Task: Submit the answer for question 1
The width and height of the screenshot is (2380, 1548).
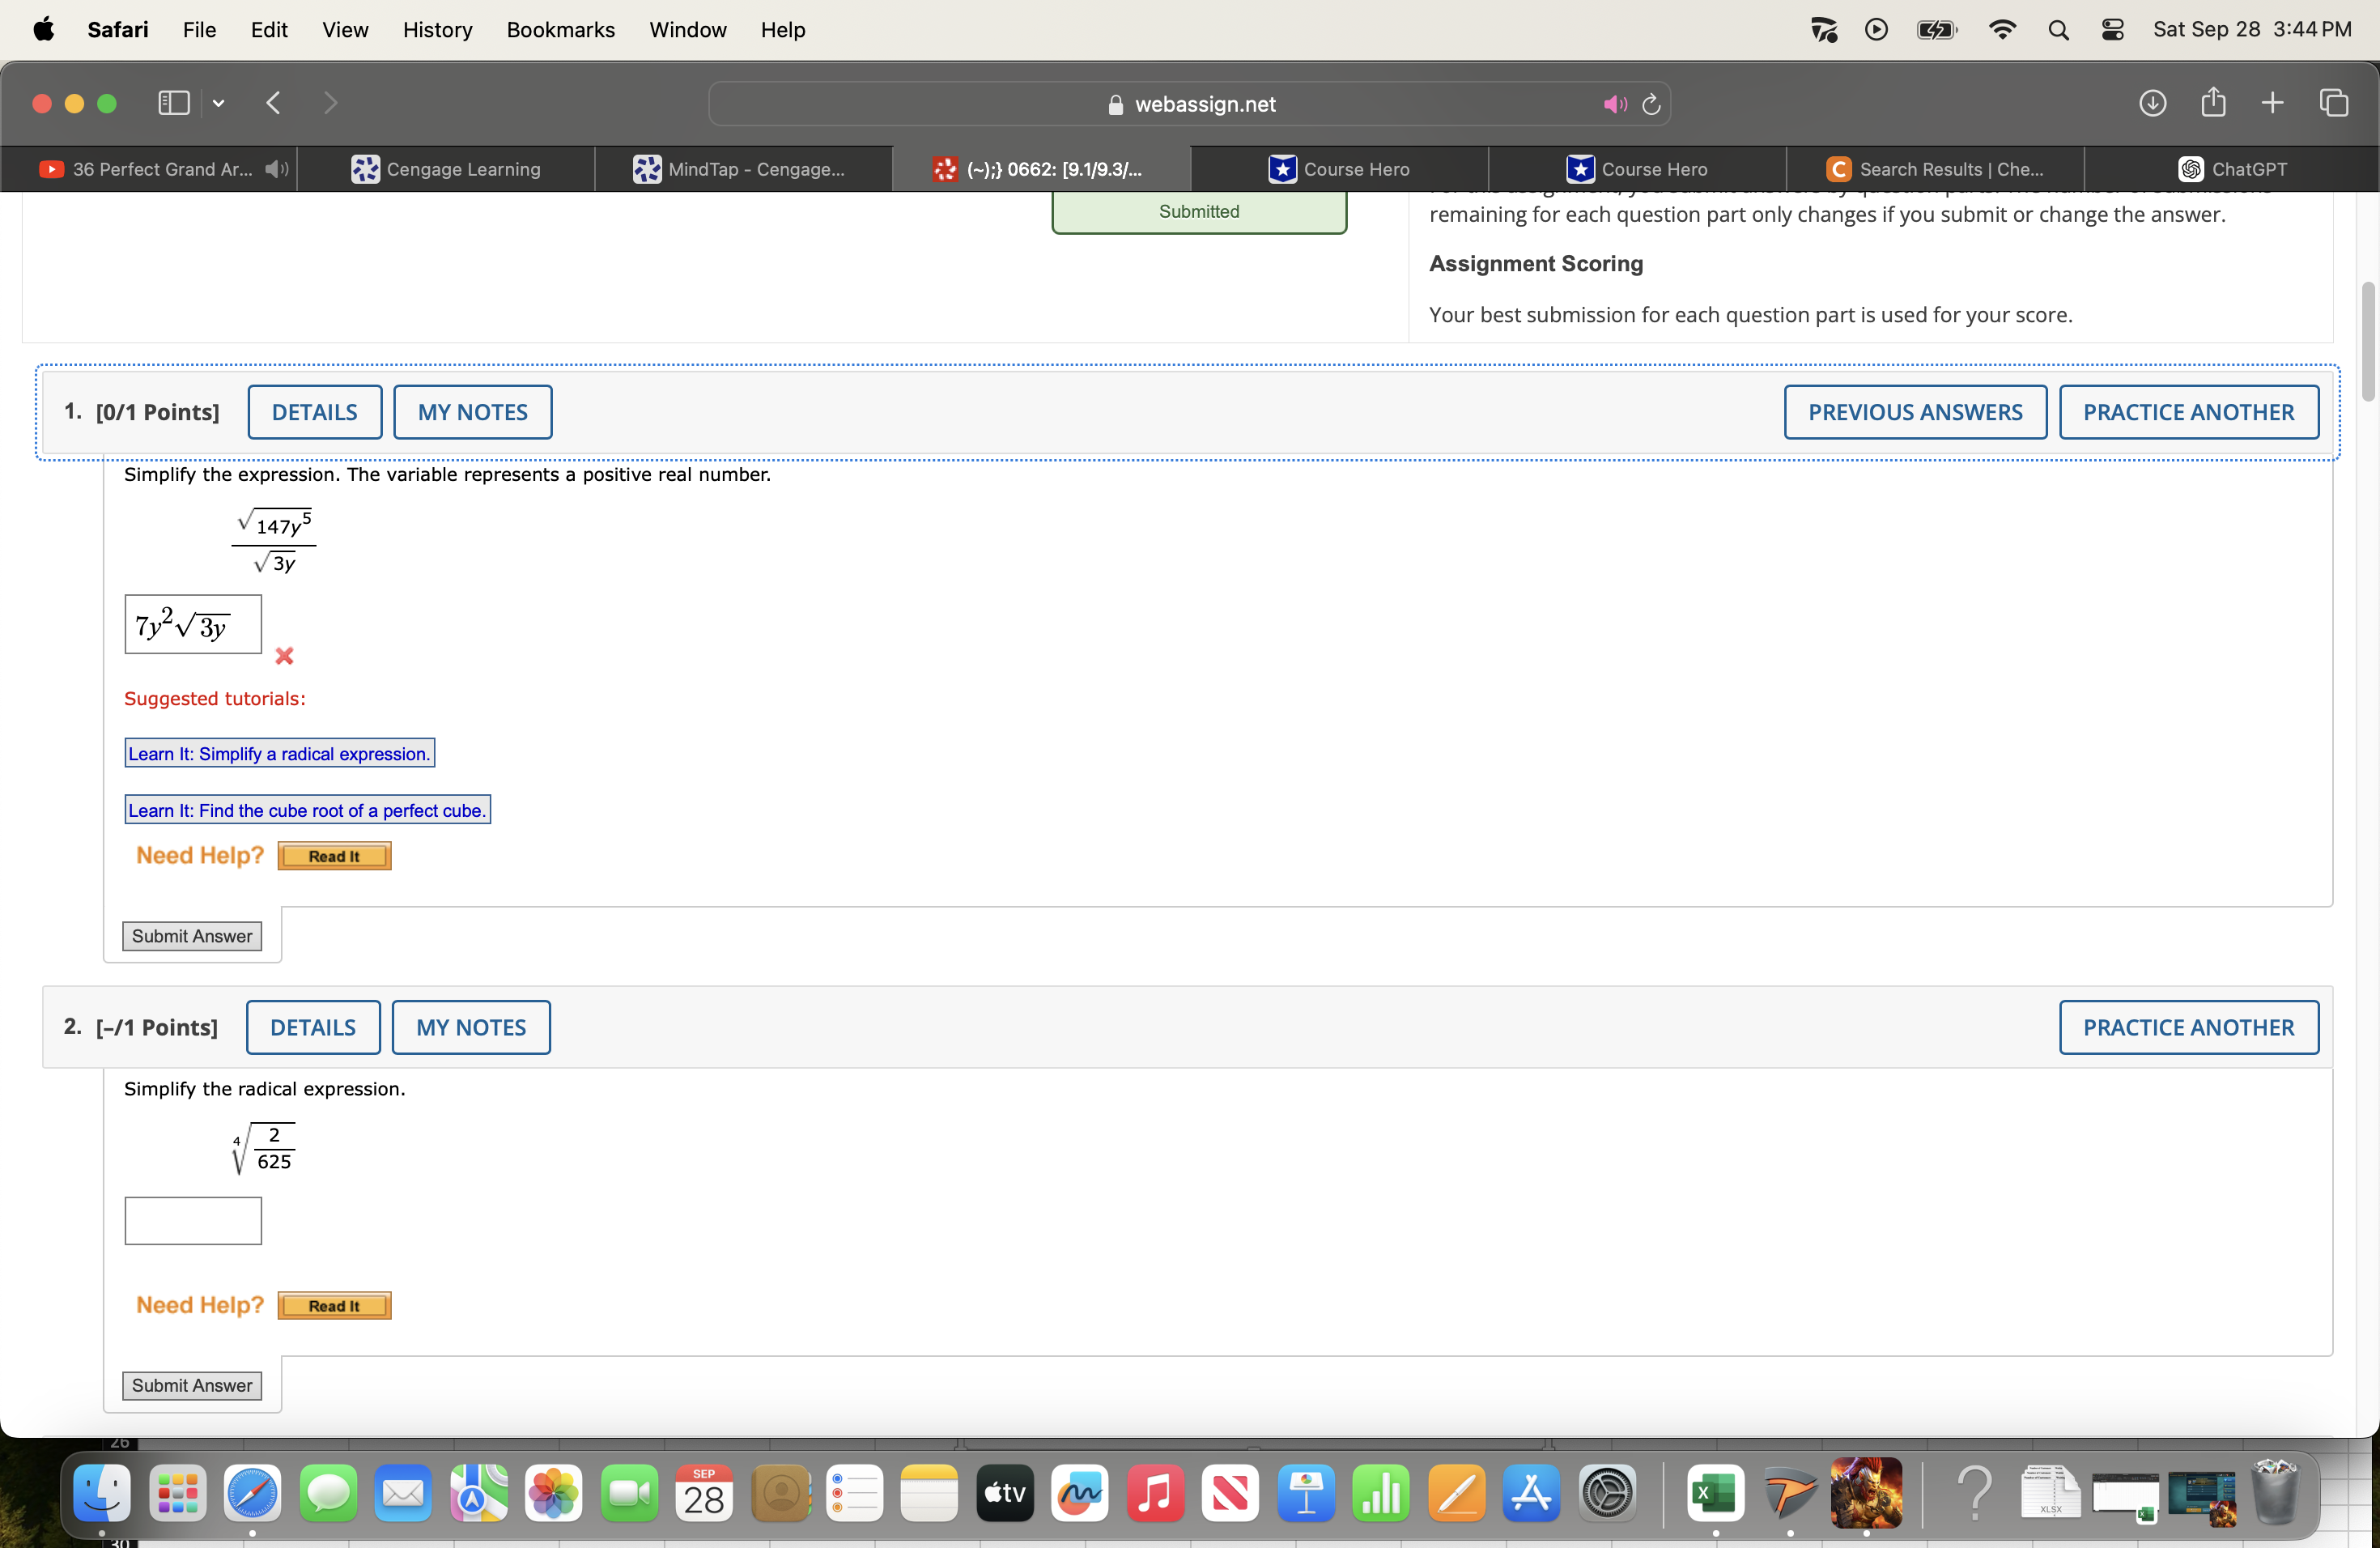Action: pyautogui.click(x=192, y=936)
